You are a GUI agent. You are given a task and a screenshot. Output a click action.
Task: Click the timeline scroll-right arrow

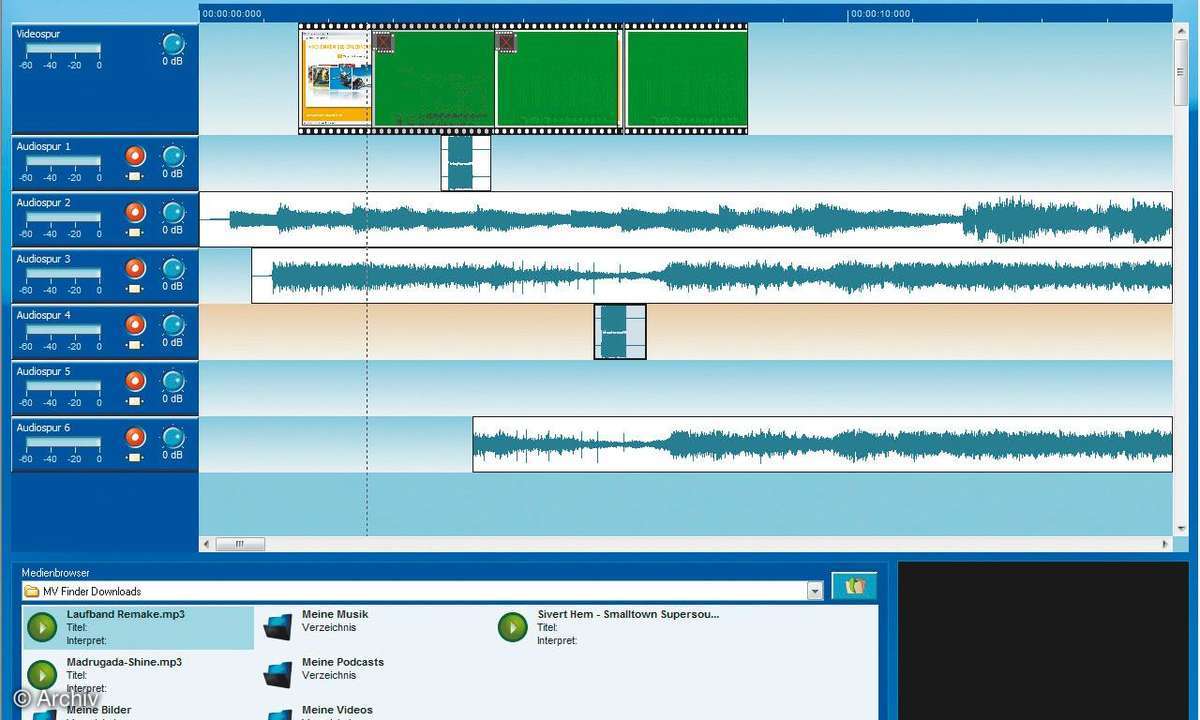1166,544
